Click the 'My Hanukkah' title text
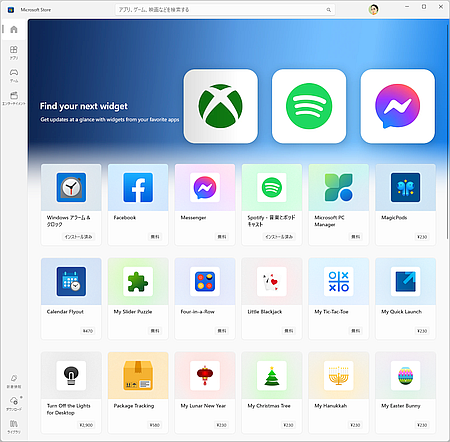Viewport: 450px width, 442px height. click(x=331, y=406)
